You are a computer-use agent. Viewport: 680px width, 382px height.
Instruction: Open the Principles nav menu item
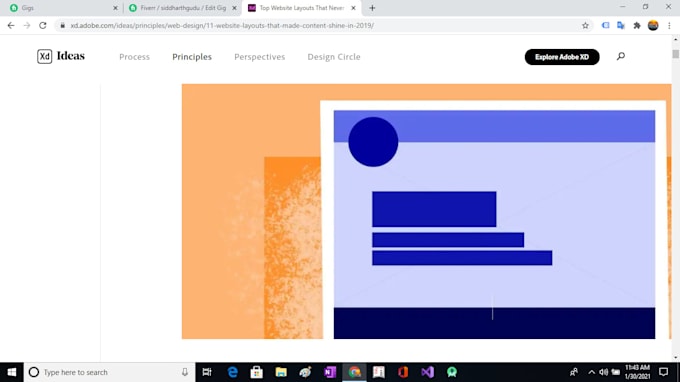click(192, 57)
